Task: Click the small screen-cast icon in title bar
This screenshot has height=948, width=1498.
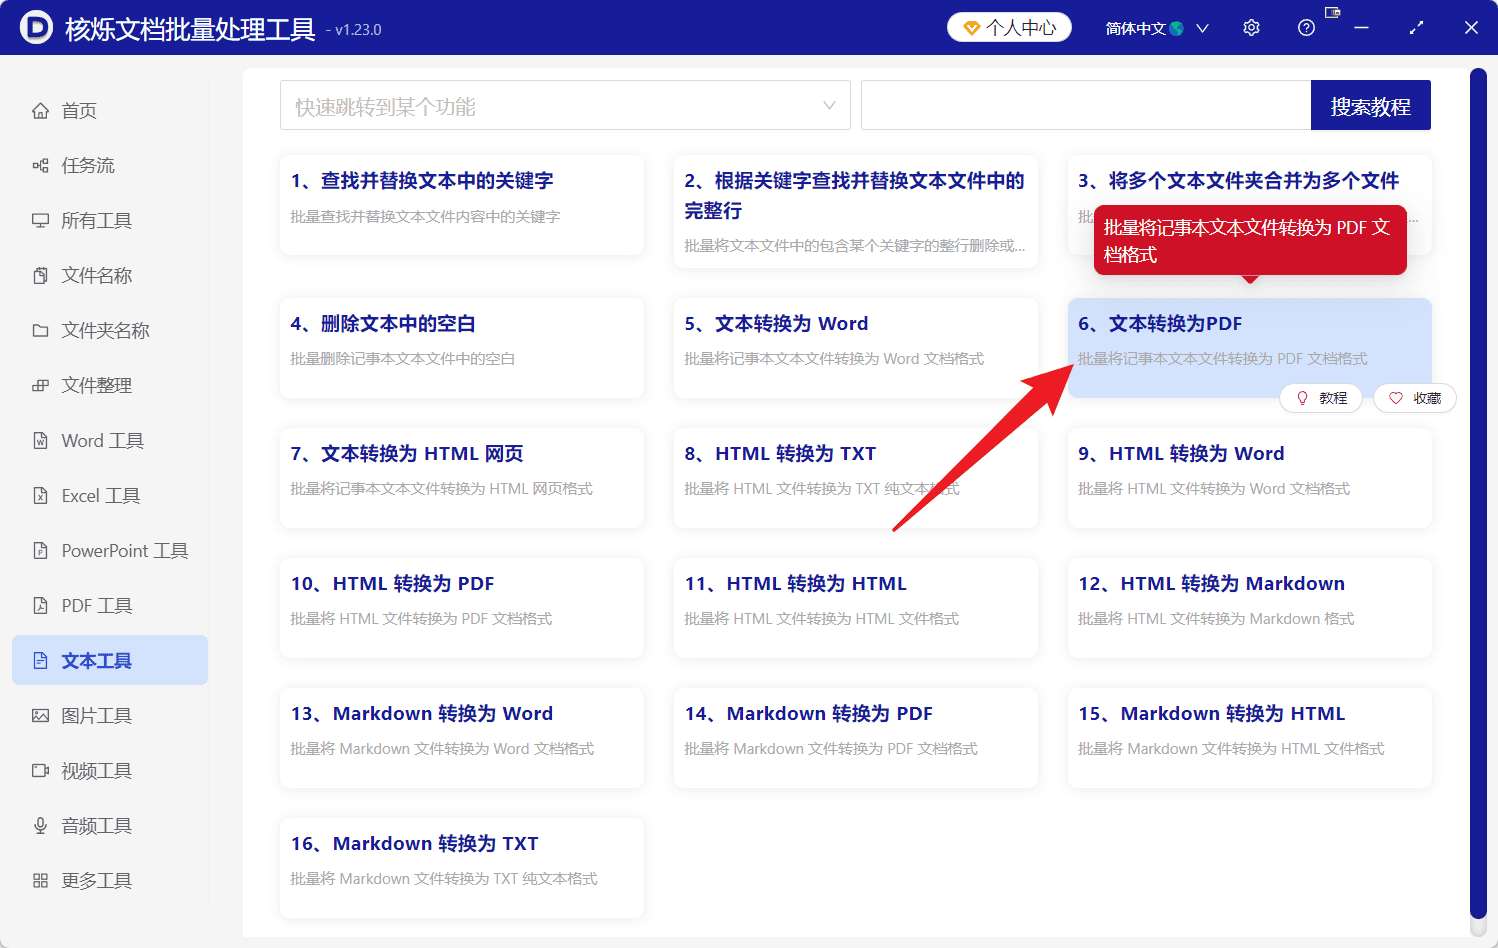Action: pyautogui.click(x=1332, y=12)
